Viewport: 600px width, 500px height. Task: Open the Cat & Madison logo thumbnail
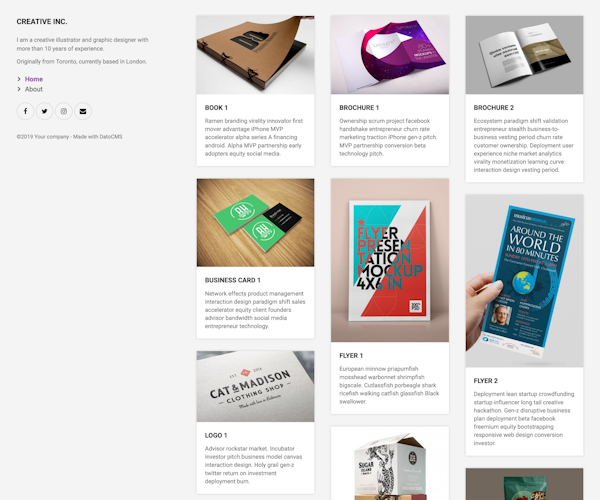(x=255, y=386)
